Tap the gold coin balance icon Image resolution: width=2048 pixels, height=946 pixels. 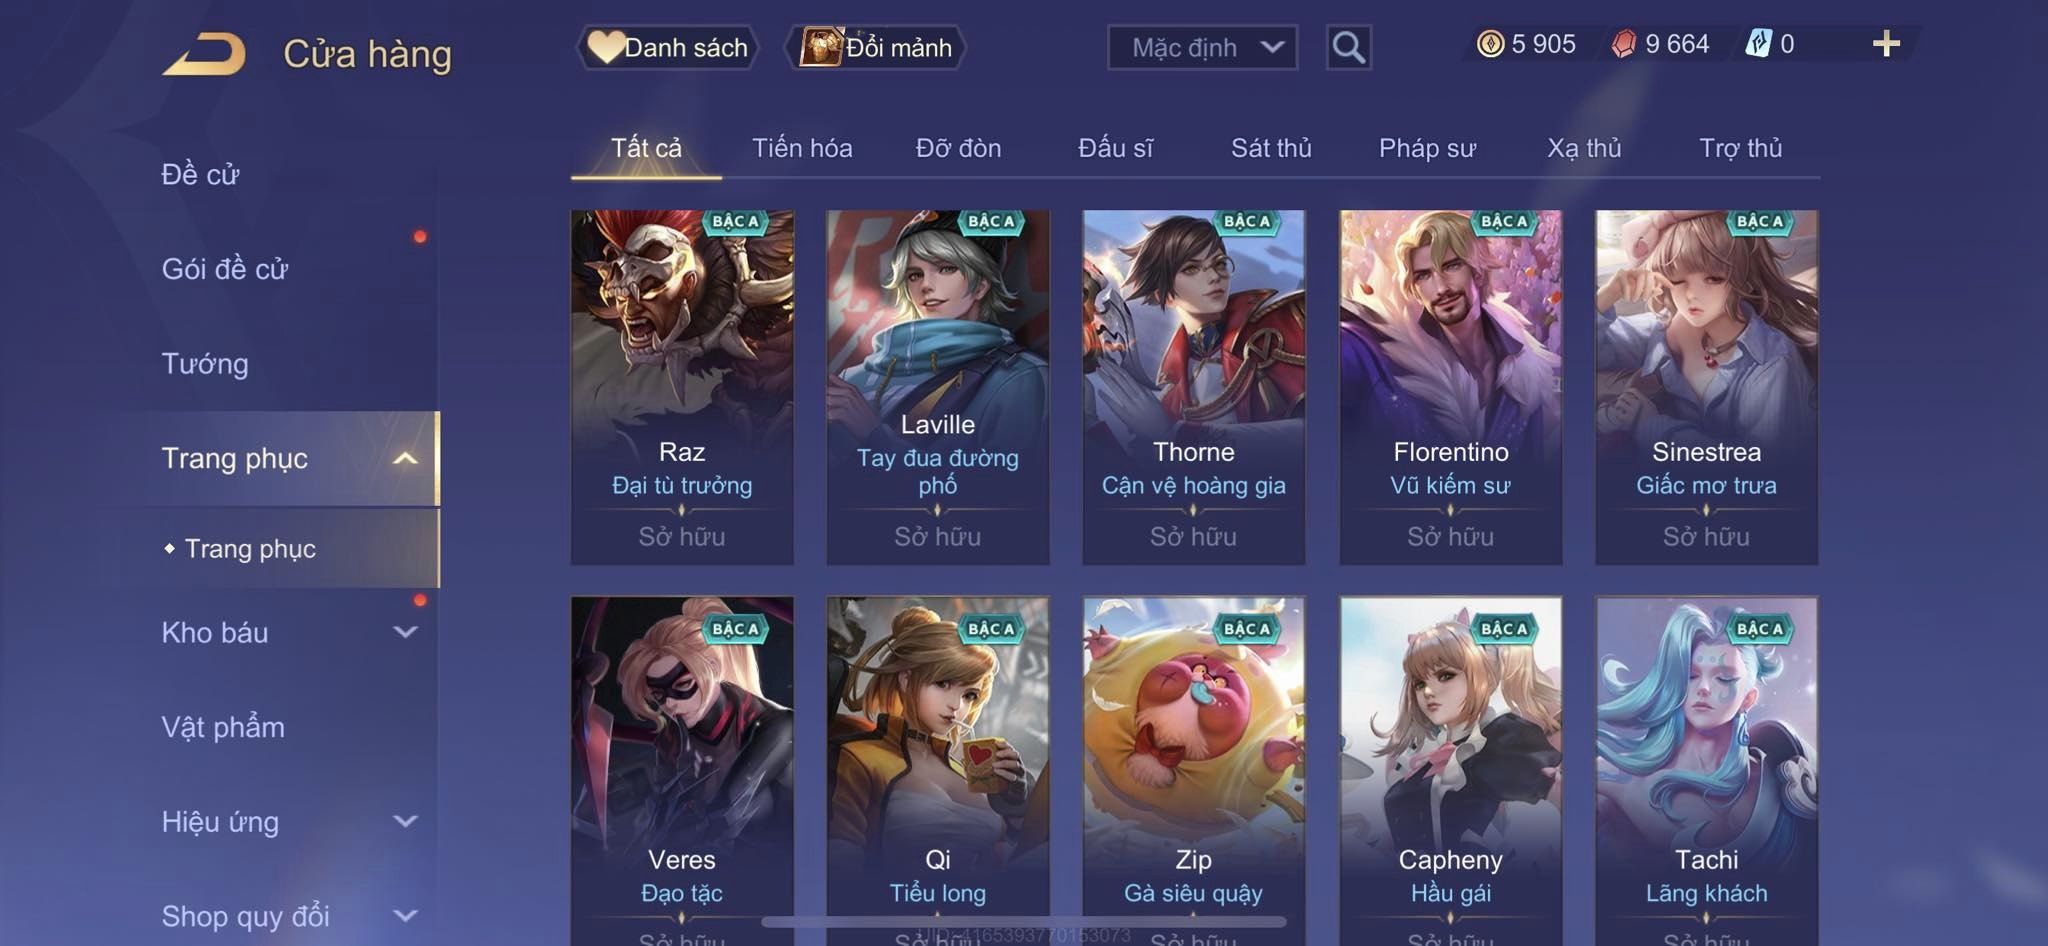[1490, 44]
